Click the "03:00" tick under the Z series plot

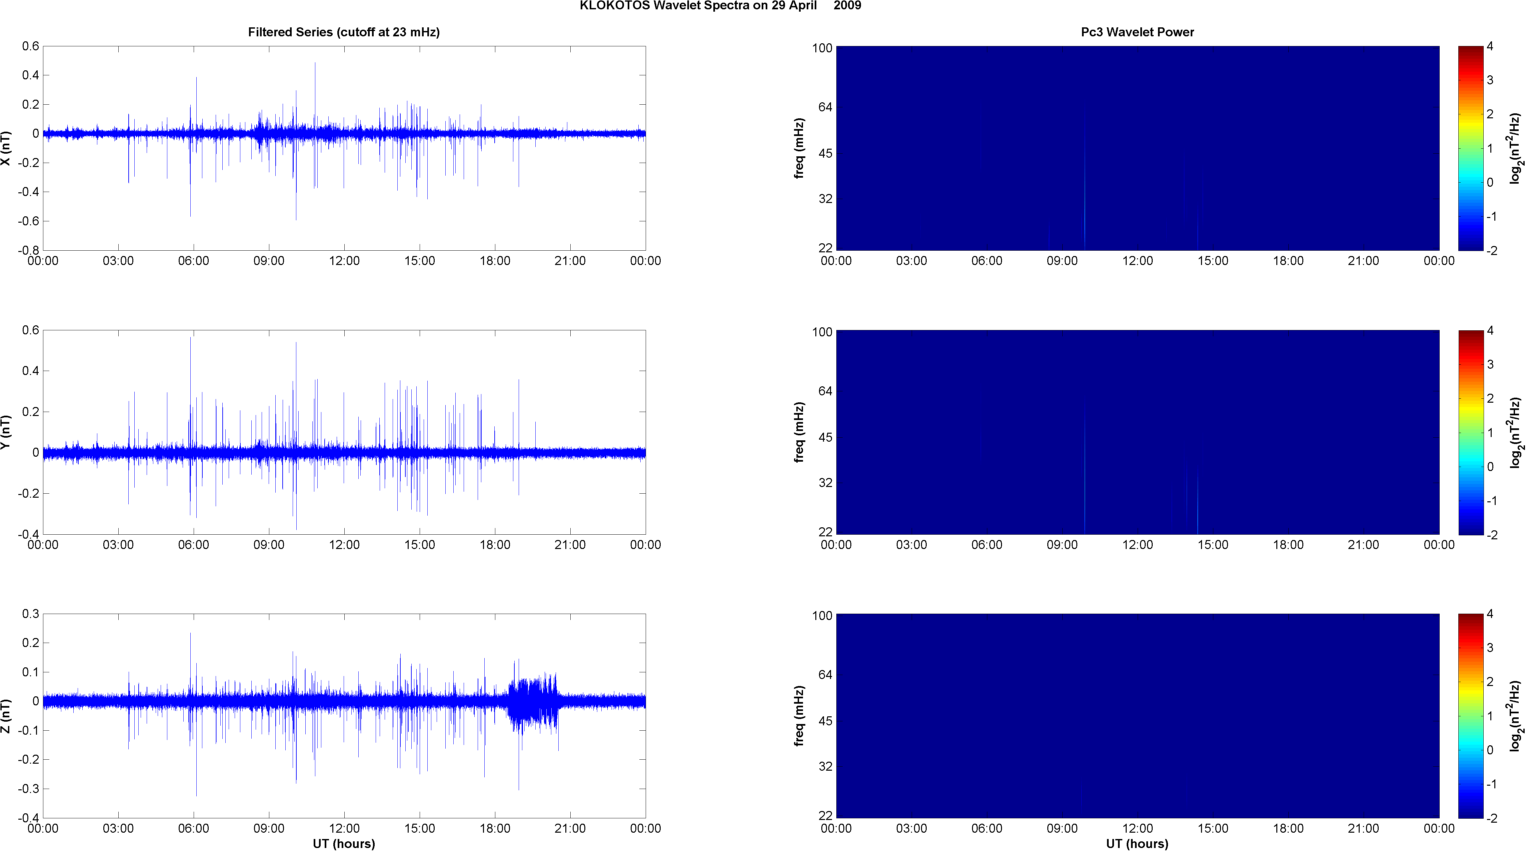pyautogui.click(x=118, y=829)
